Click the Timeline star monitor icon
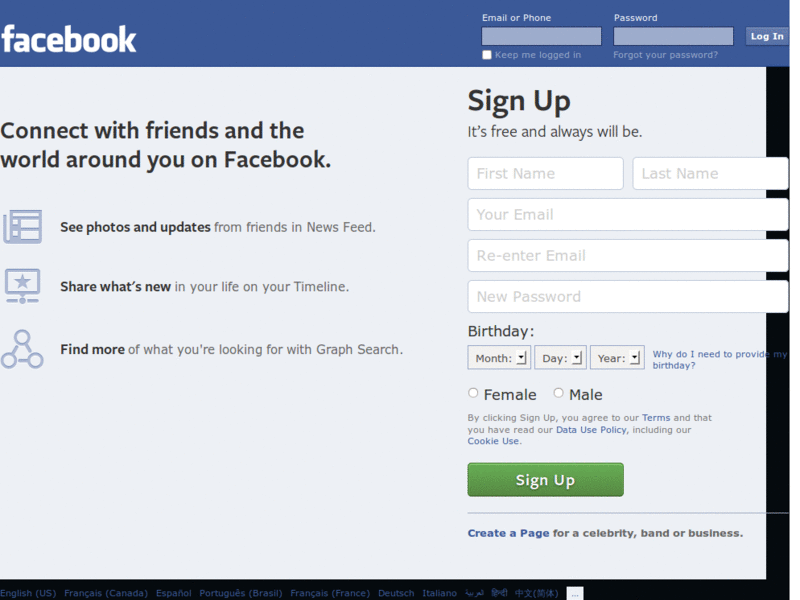This screenshot has width=800, height=600. click(22, 286)
